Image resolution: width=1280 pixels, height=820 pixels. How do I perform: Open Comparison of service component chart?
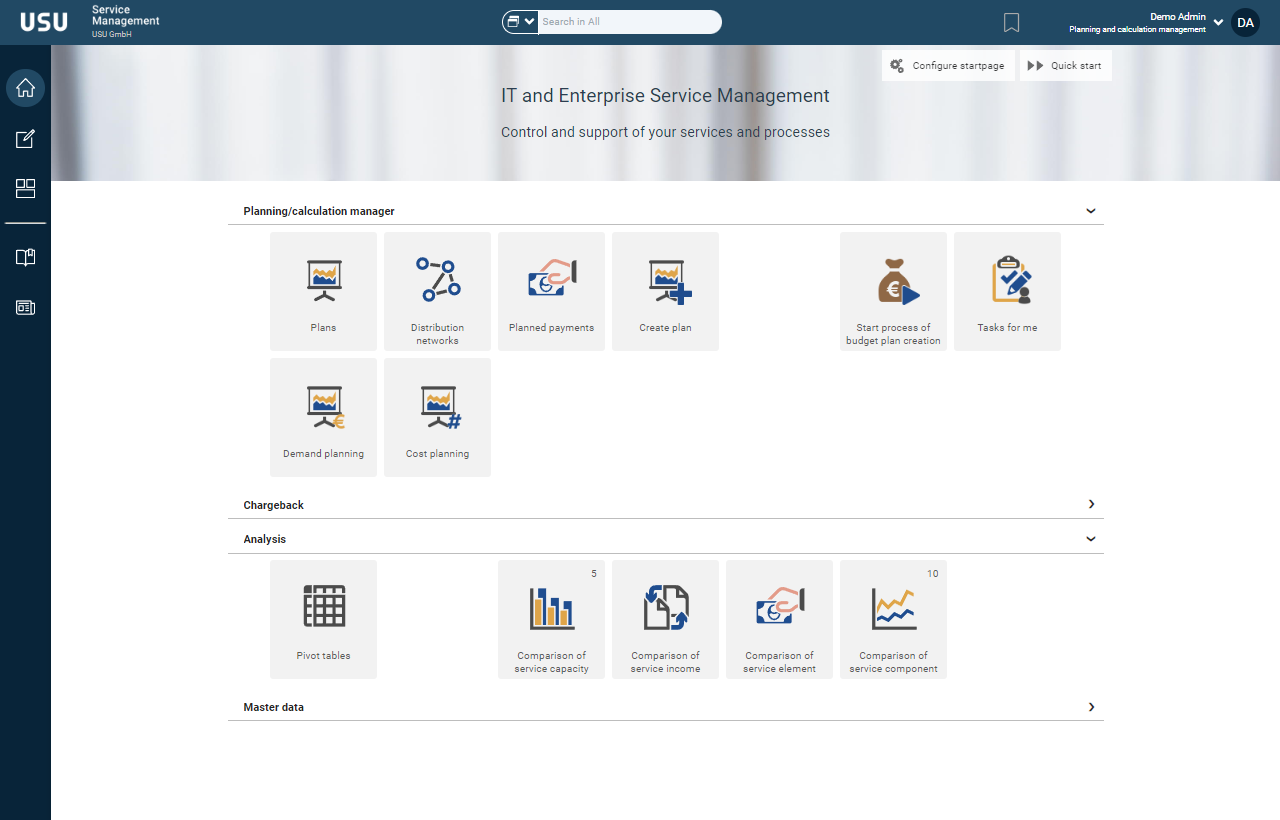[893, 619]
